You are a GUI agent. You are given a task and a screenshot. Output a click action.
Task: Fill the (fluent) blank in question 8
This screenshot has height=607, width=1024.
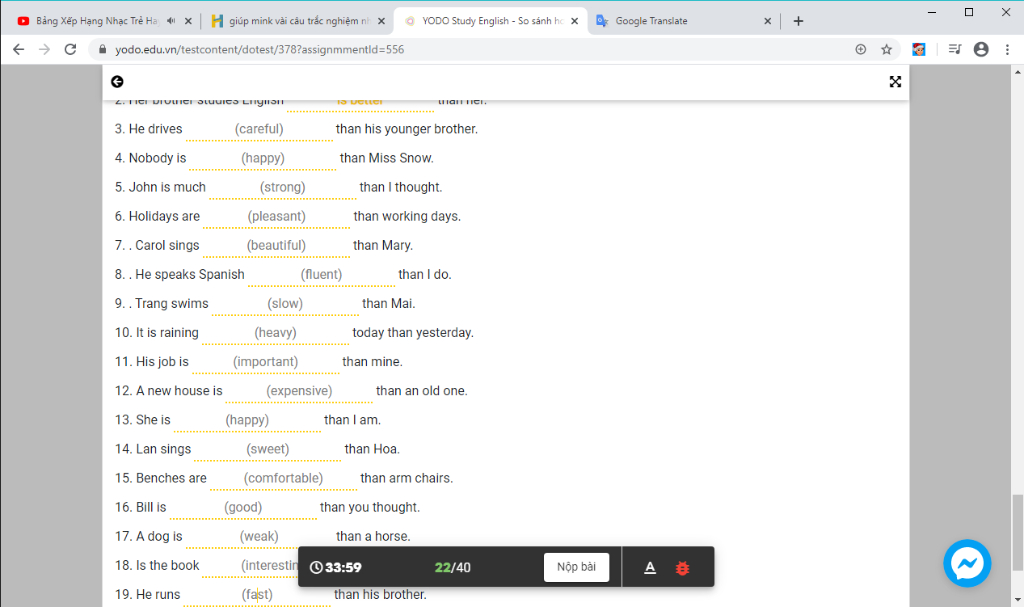point(321,275)
